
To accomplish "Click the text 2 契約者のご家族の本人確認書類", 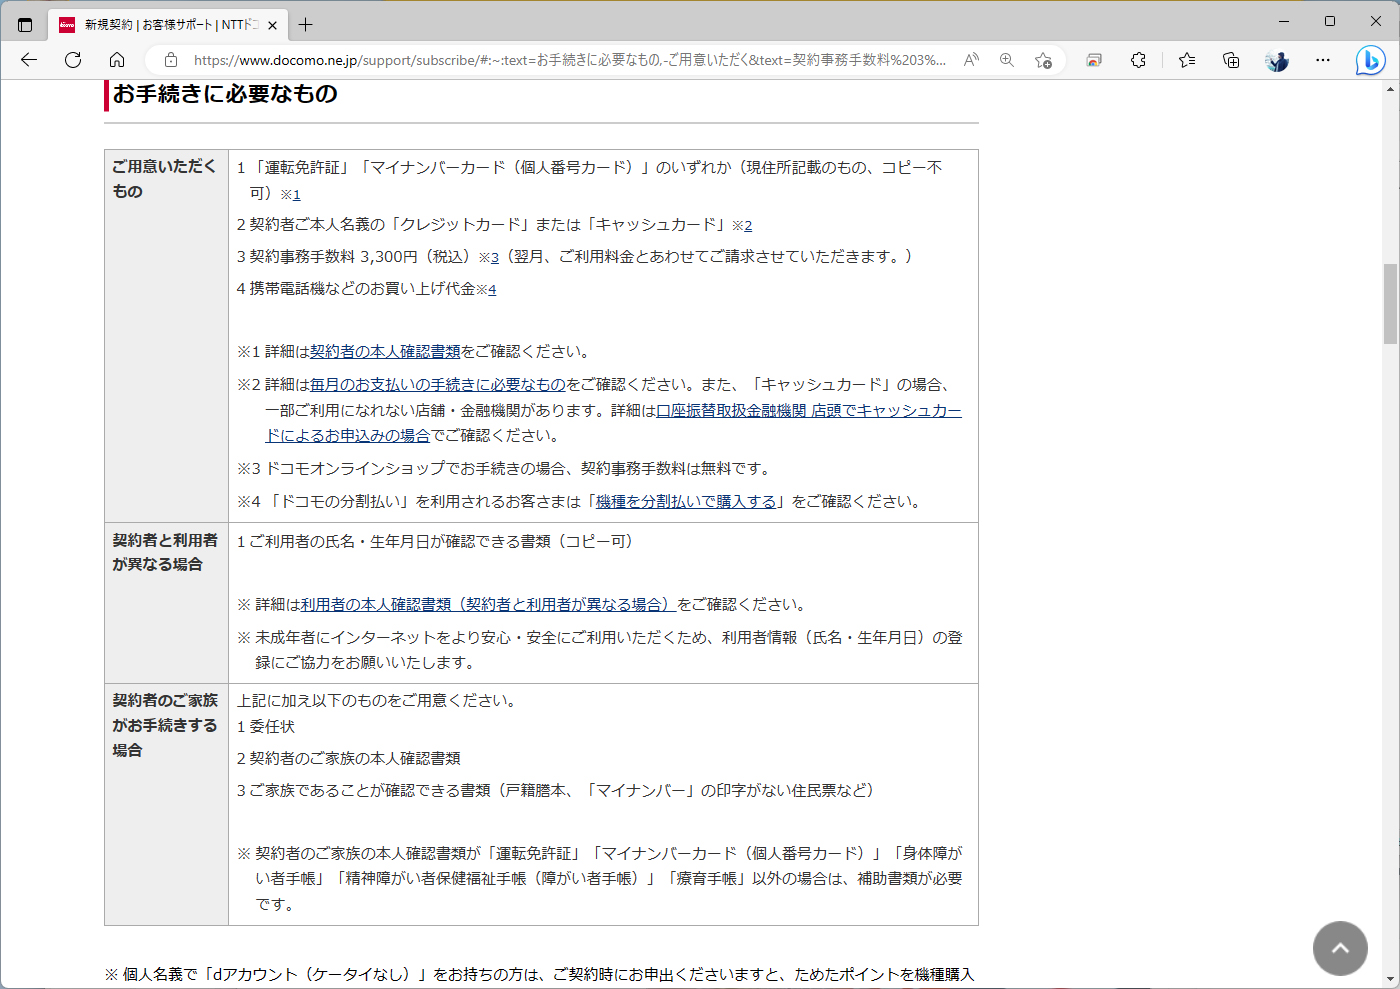I will pyautogui.click(x=348, y=759).
